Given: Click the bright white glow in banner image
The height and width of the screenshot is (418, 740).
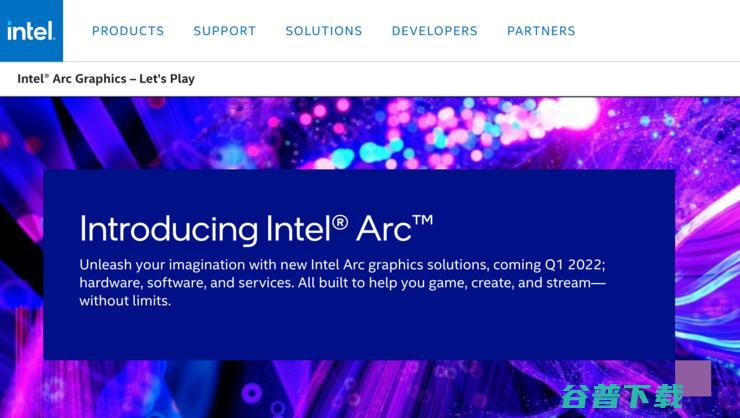Looking at the screenshot, I should [569, 114].
